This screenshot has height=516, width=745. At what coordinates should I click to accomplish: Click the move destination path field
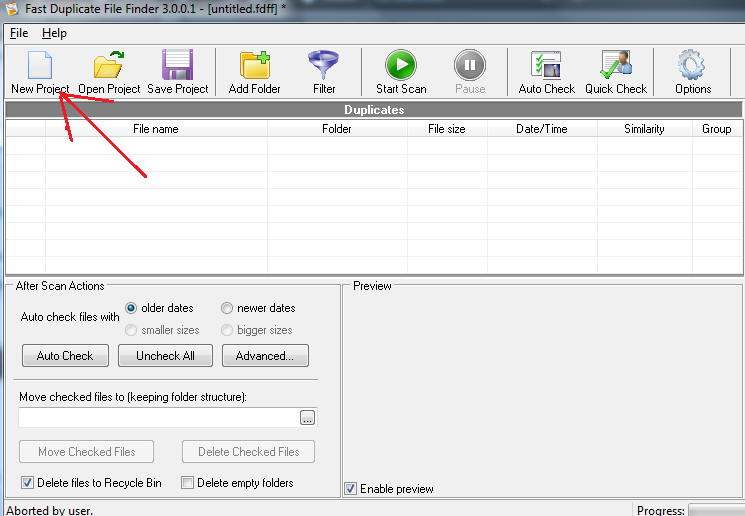(159, 418)
